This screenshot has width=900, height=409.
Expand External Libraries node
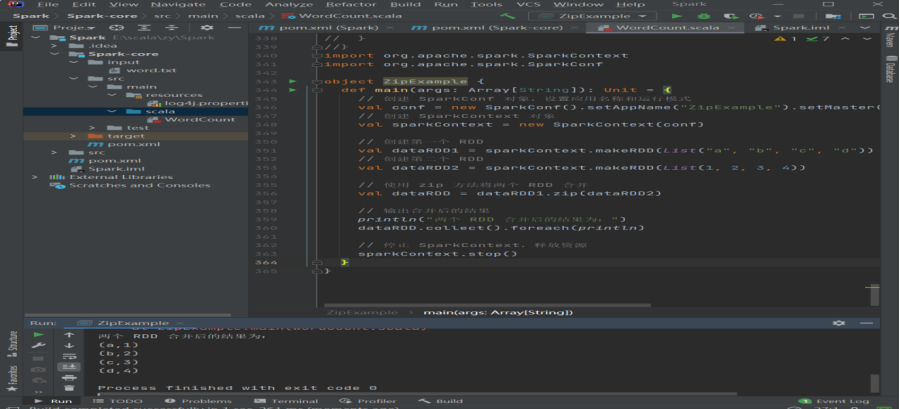pyautogui.click(x=35, y=177)
